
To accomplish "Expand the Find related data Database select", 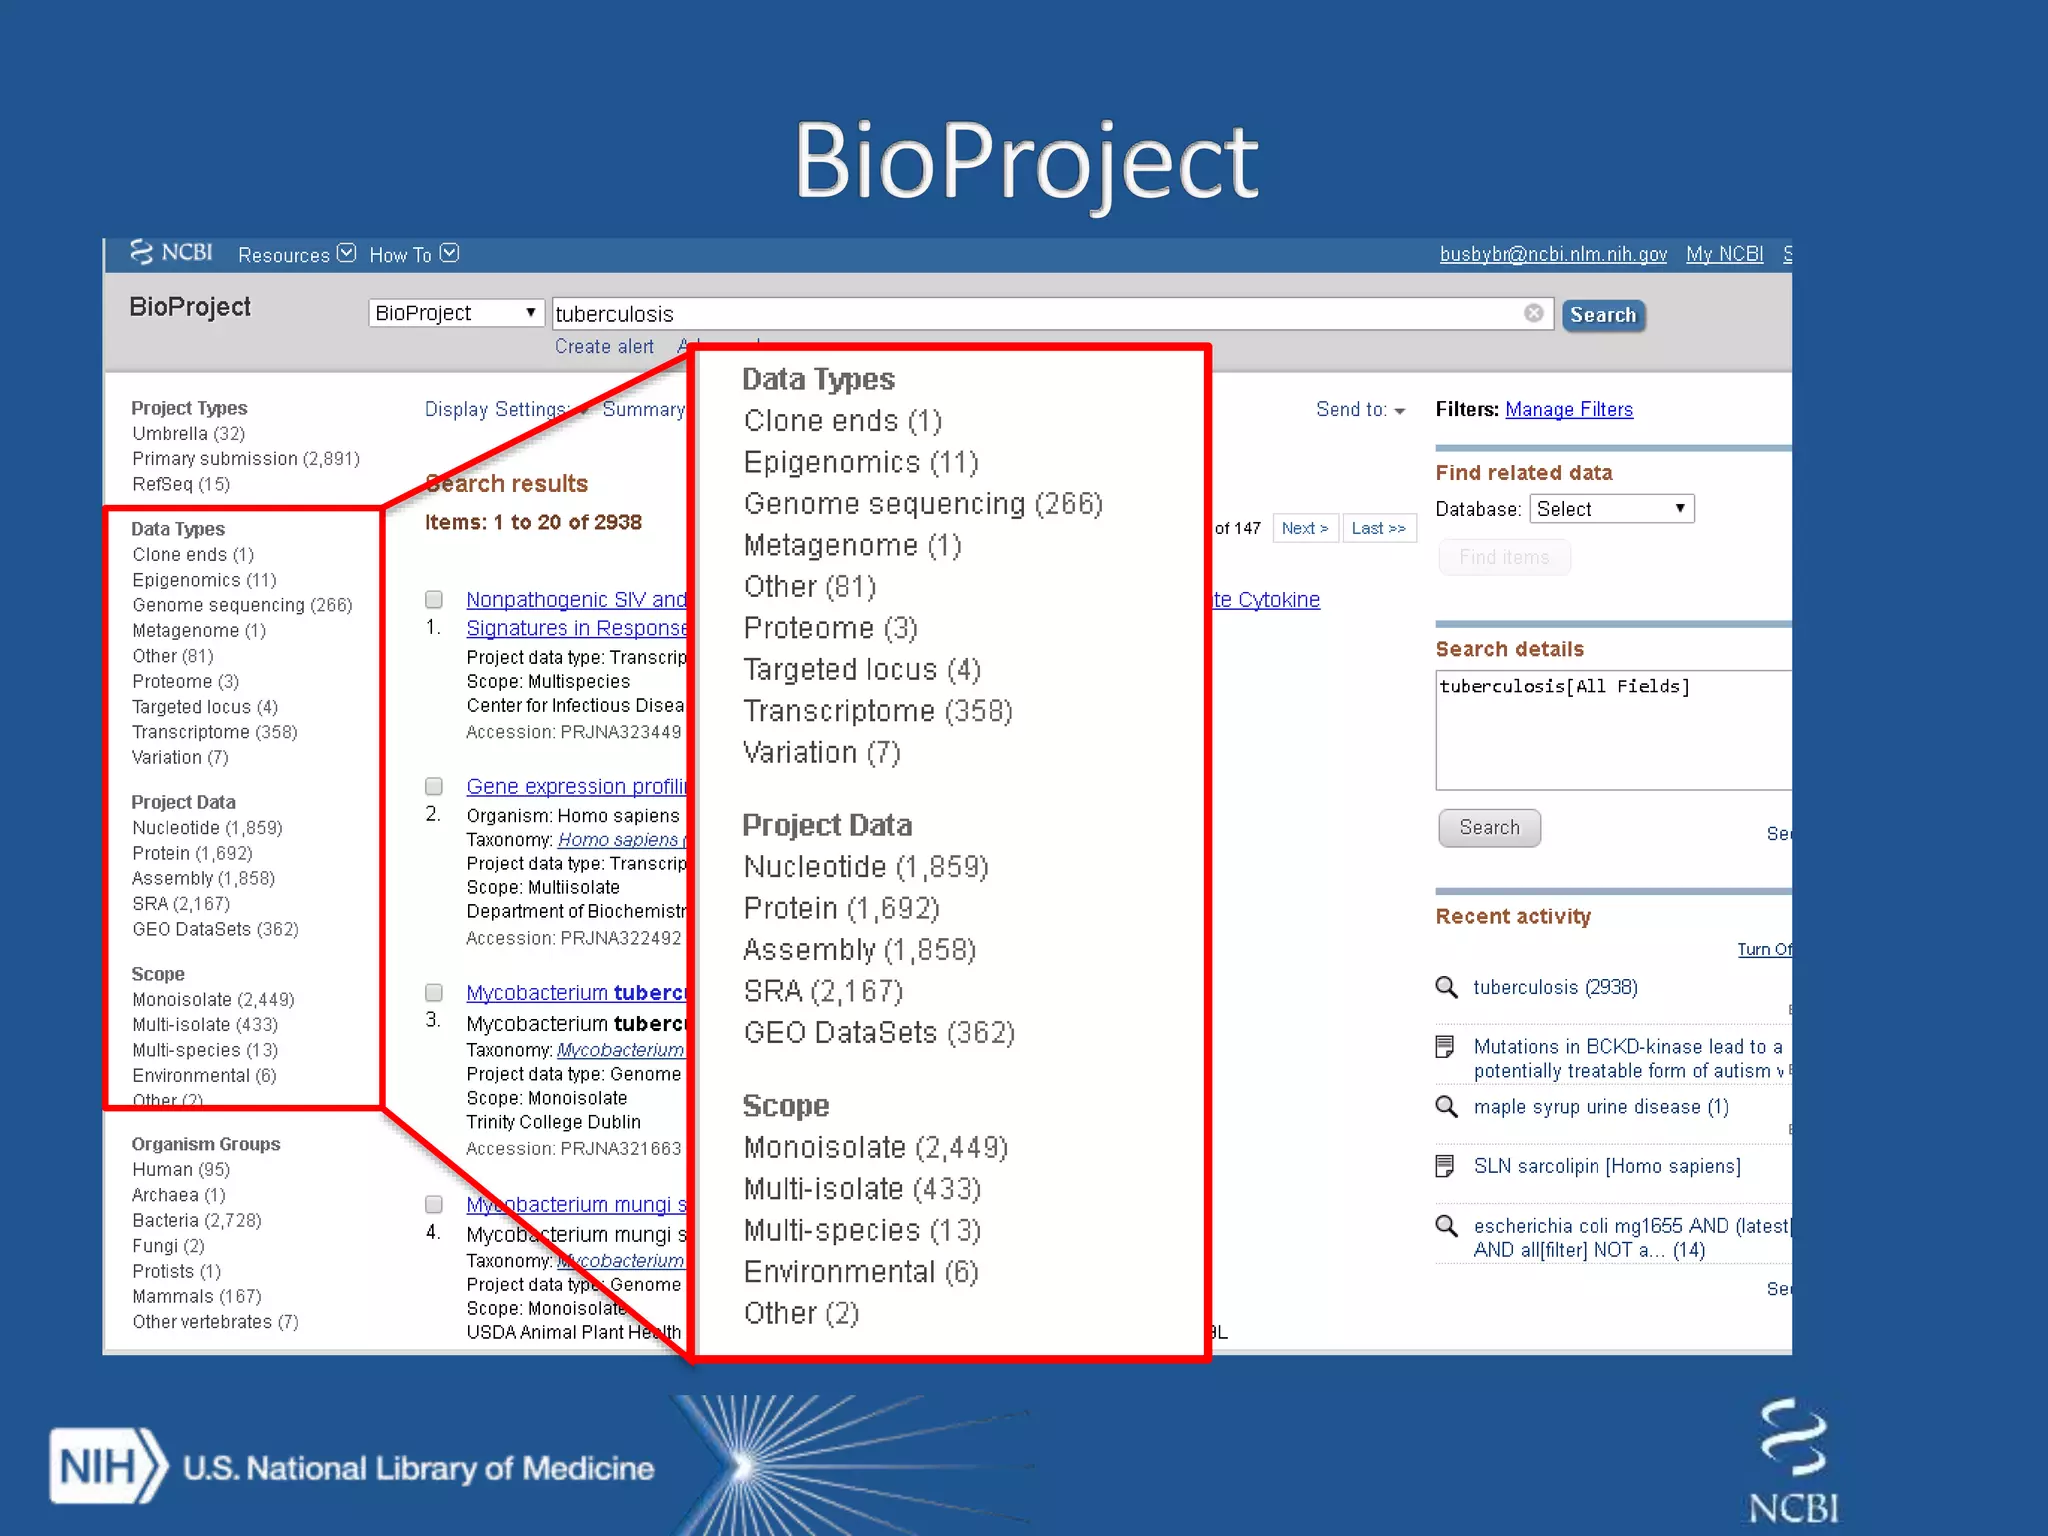I will tap(1611, 509).
